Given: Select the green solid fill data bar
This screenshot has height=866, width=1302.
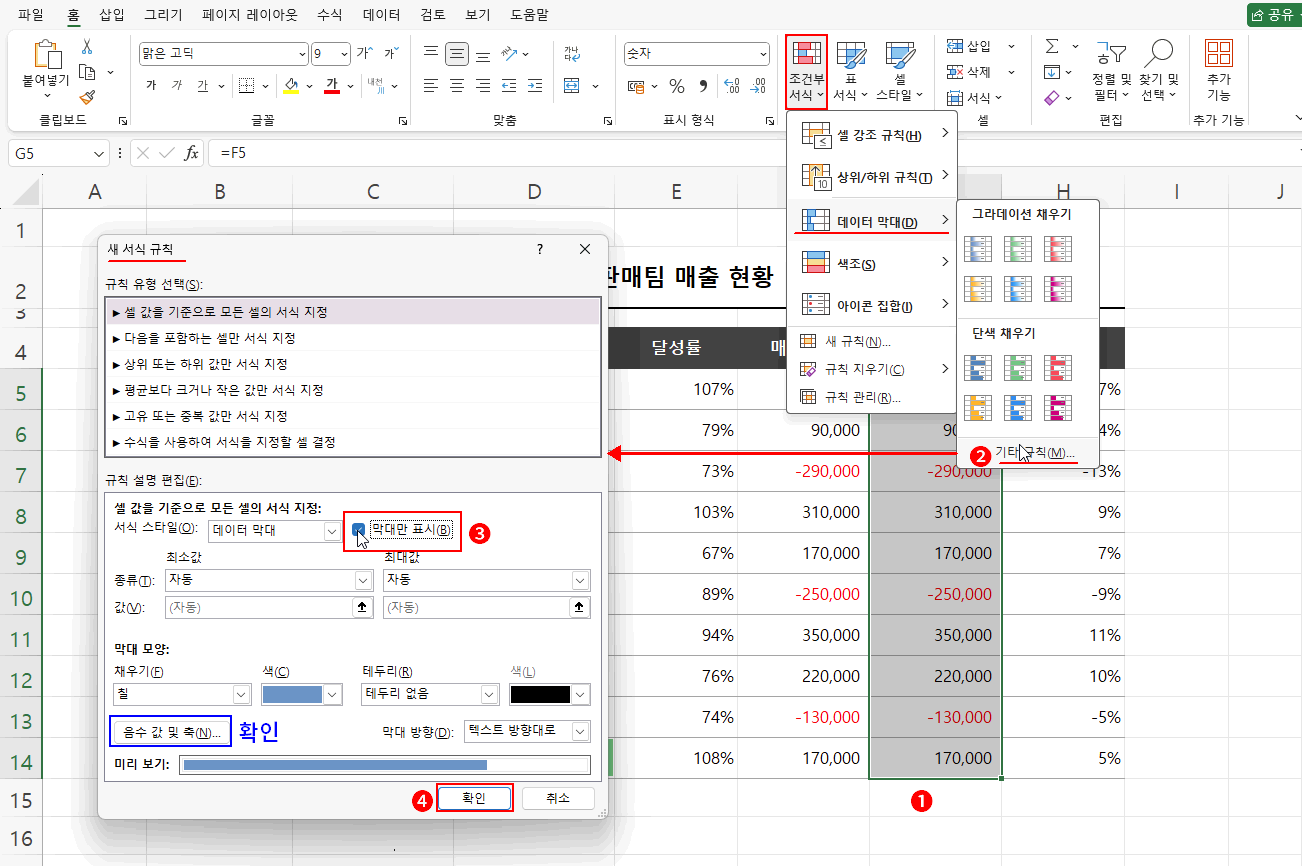Looking at the screenshot, I should coord(1018,368).
